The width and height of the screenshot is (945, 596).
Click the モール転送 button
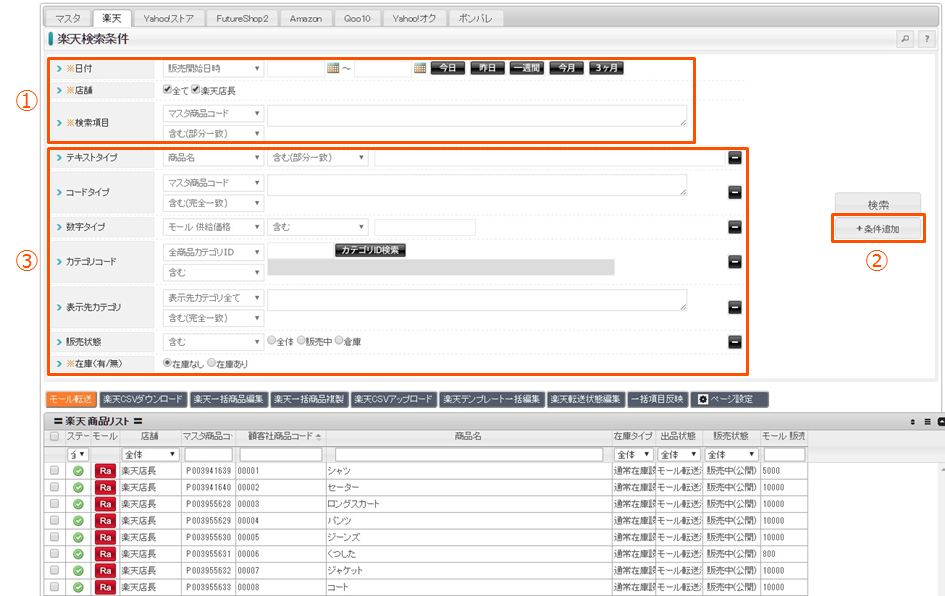(x=71, y=399)
